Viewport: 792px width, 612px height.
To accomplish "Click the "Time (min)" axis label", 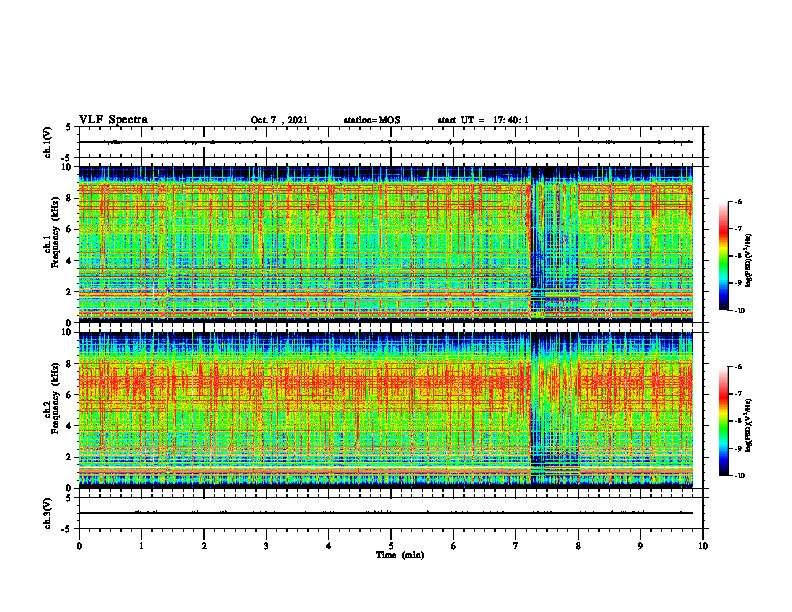I will 400,555.
